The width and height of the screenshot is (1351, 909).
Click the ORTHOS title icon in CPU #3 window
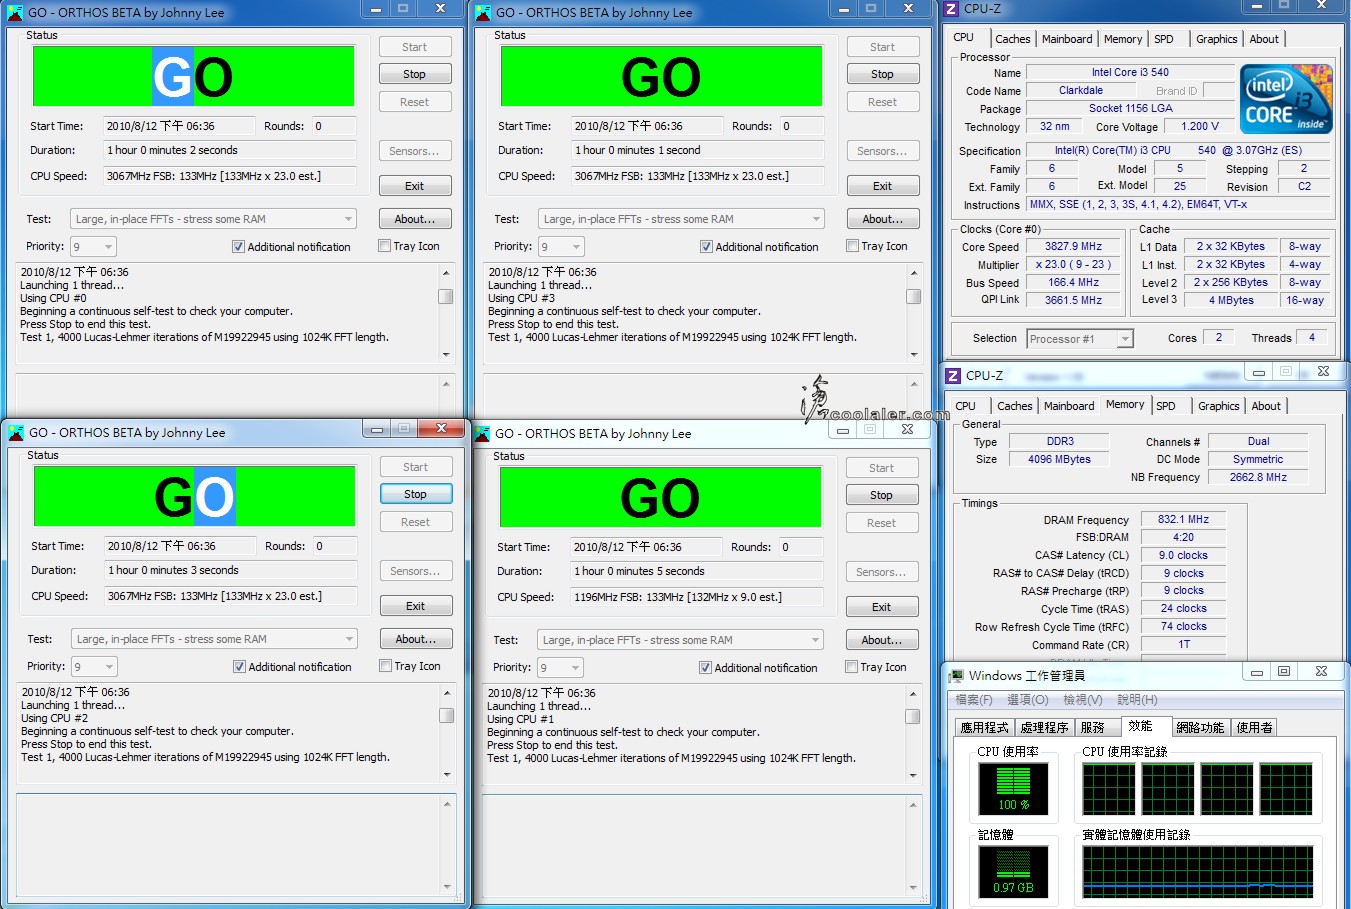[483, 13]
